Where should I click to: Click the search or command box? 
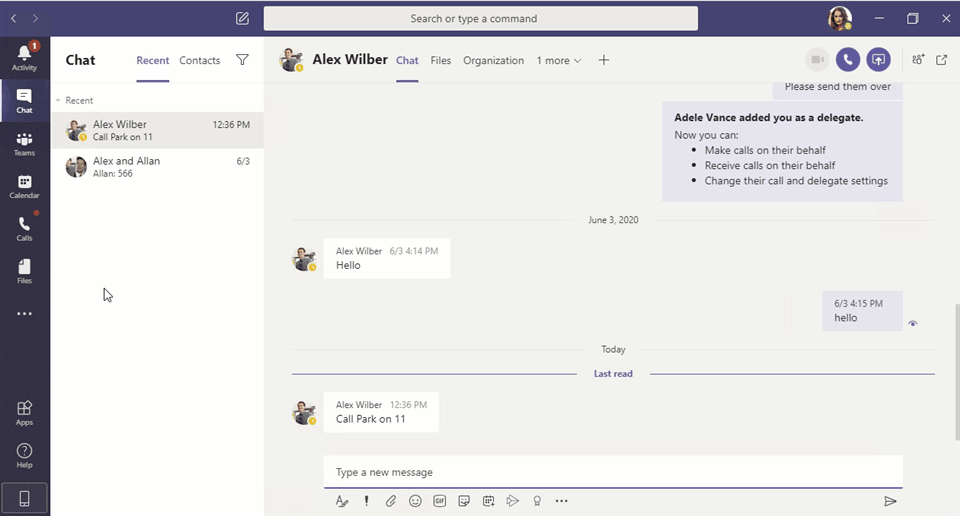click(x=481, y=18)
